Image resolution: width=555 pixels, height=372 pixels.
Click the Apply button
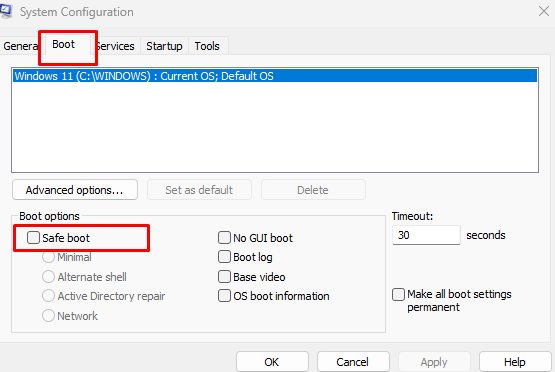tap(434, 362)
